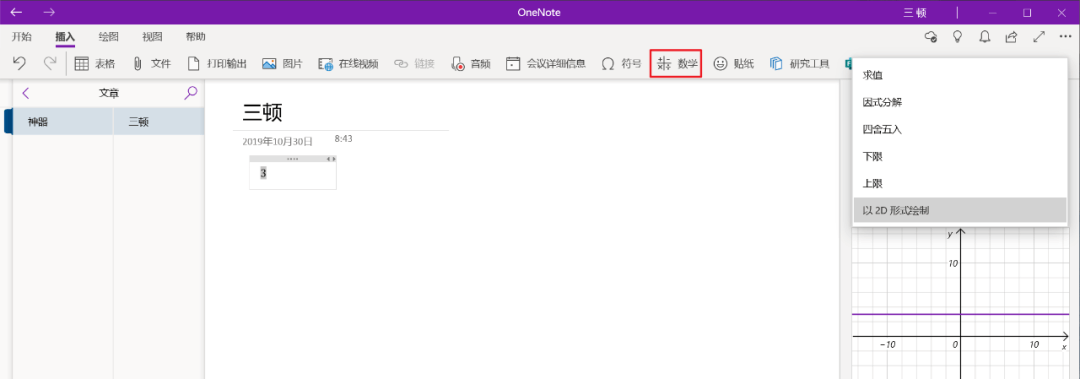This screenshot has width=1080, height=379.
Task: Switch to the 开始 tab
Action: coord(21,37)
